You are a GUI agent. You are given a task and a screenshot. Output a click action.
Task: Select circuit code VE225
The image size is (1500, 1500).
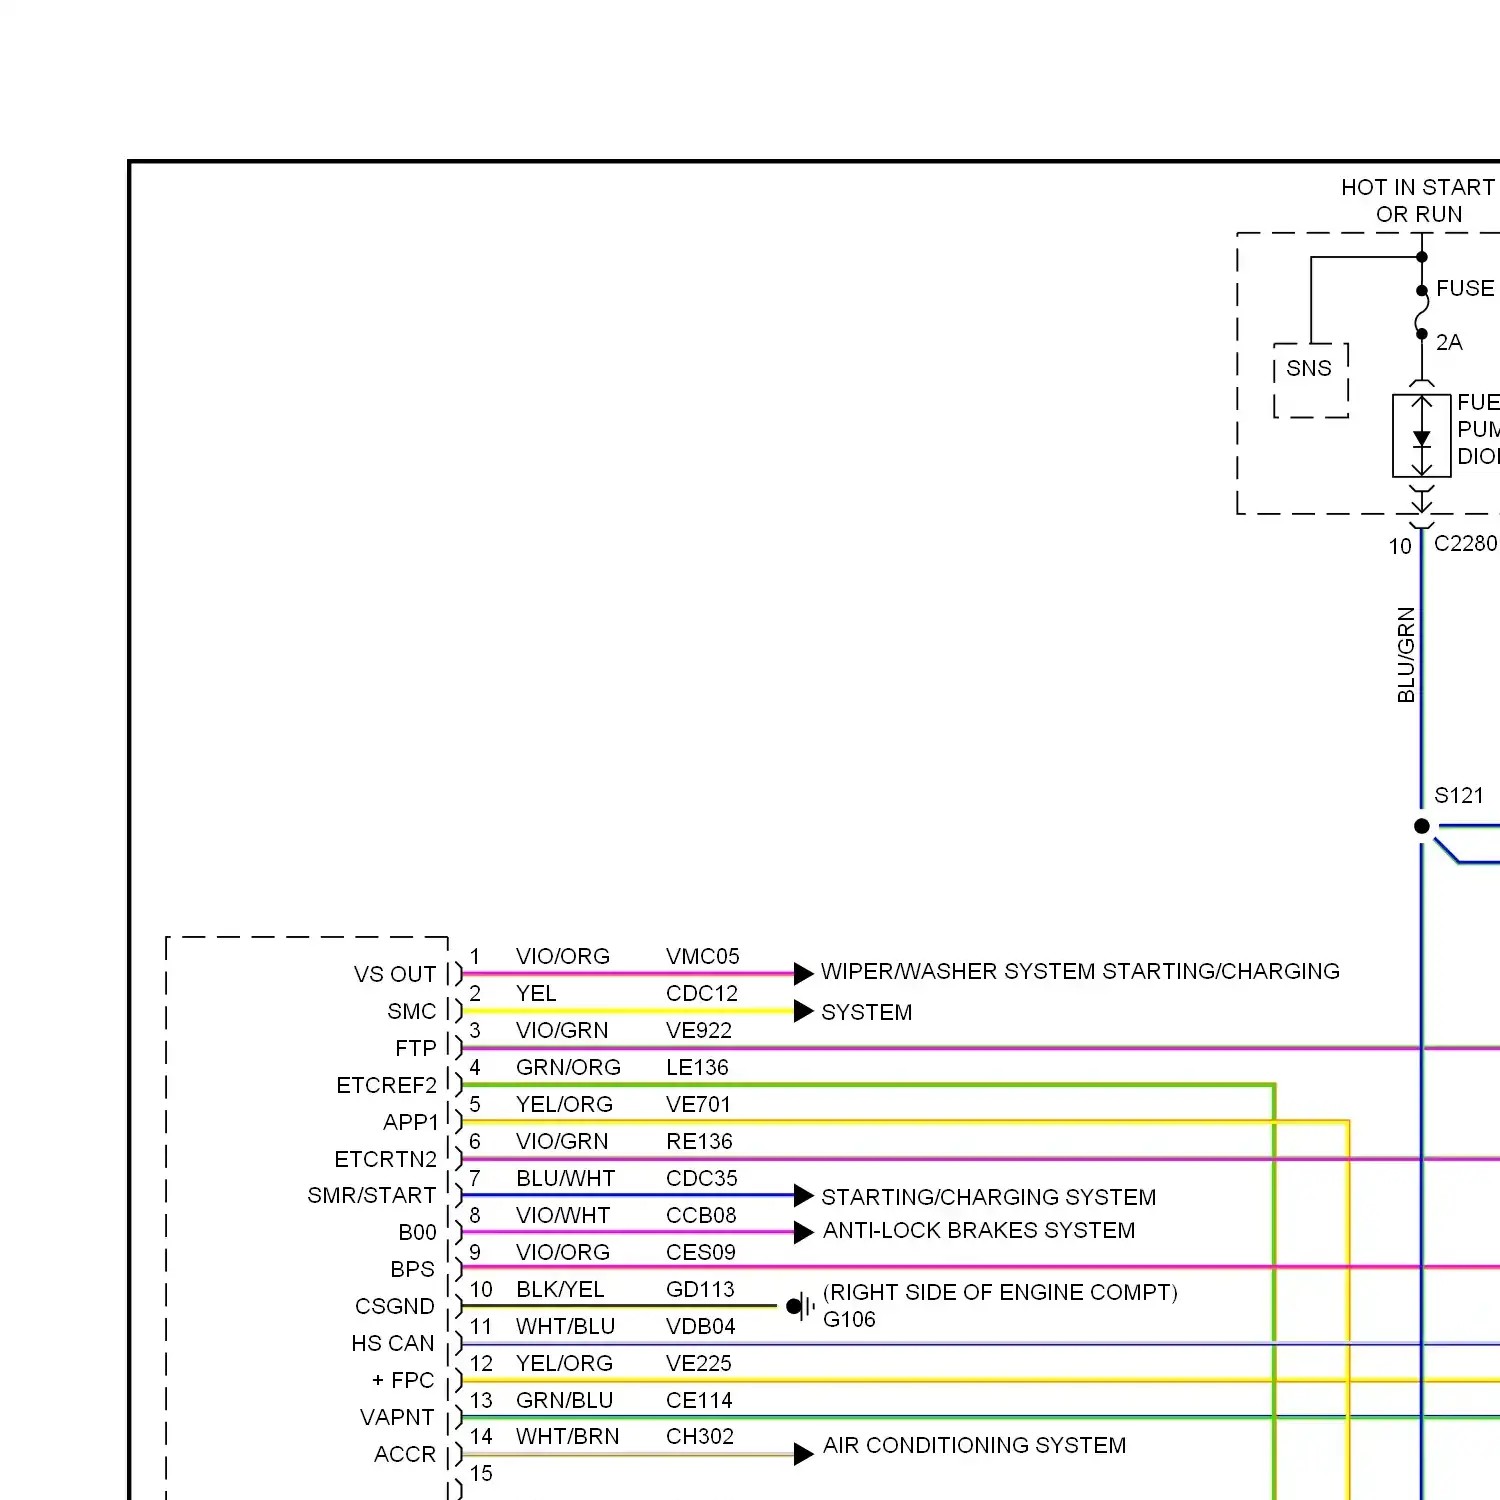coord(699,1363)
